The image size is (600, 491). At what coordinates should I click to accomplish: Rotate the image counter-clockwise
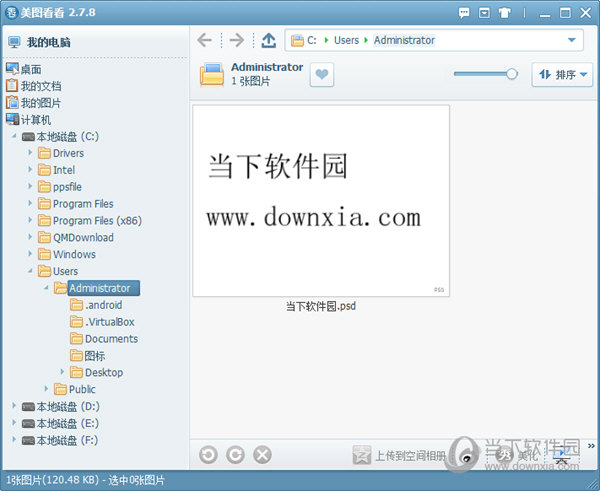pos(208,455)
